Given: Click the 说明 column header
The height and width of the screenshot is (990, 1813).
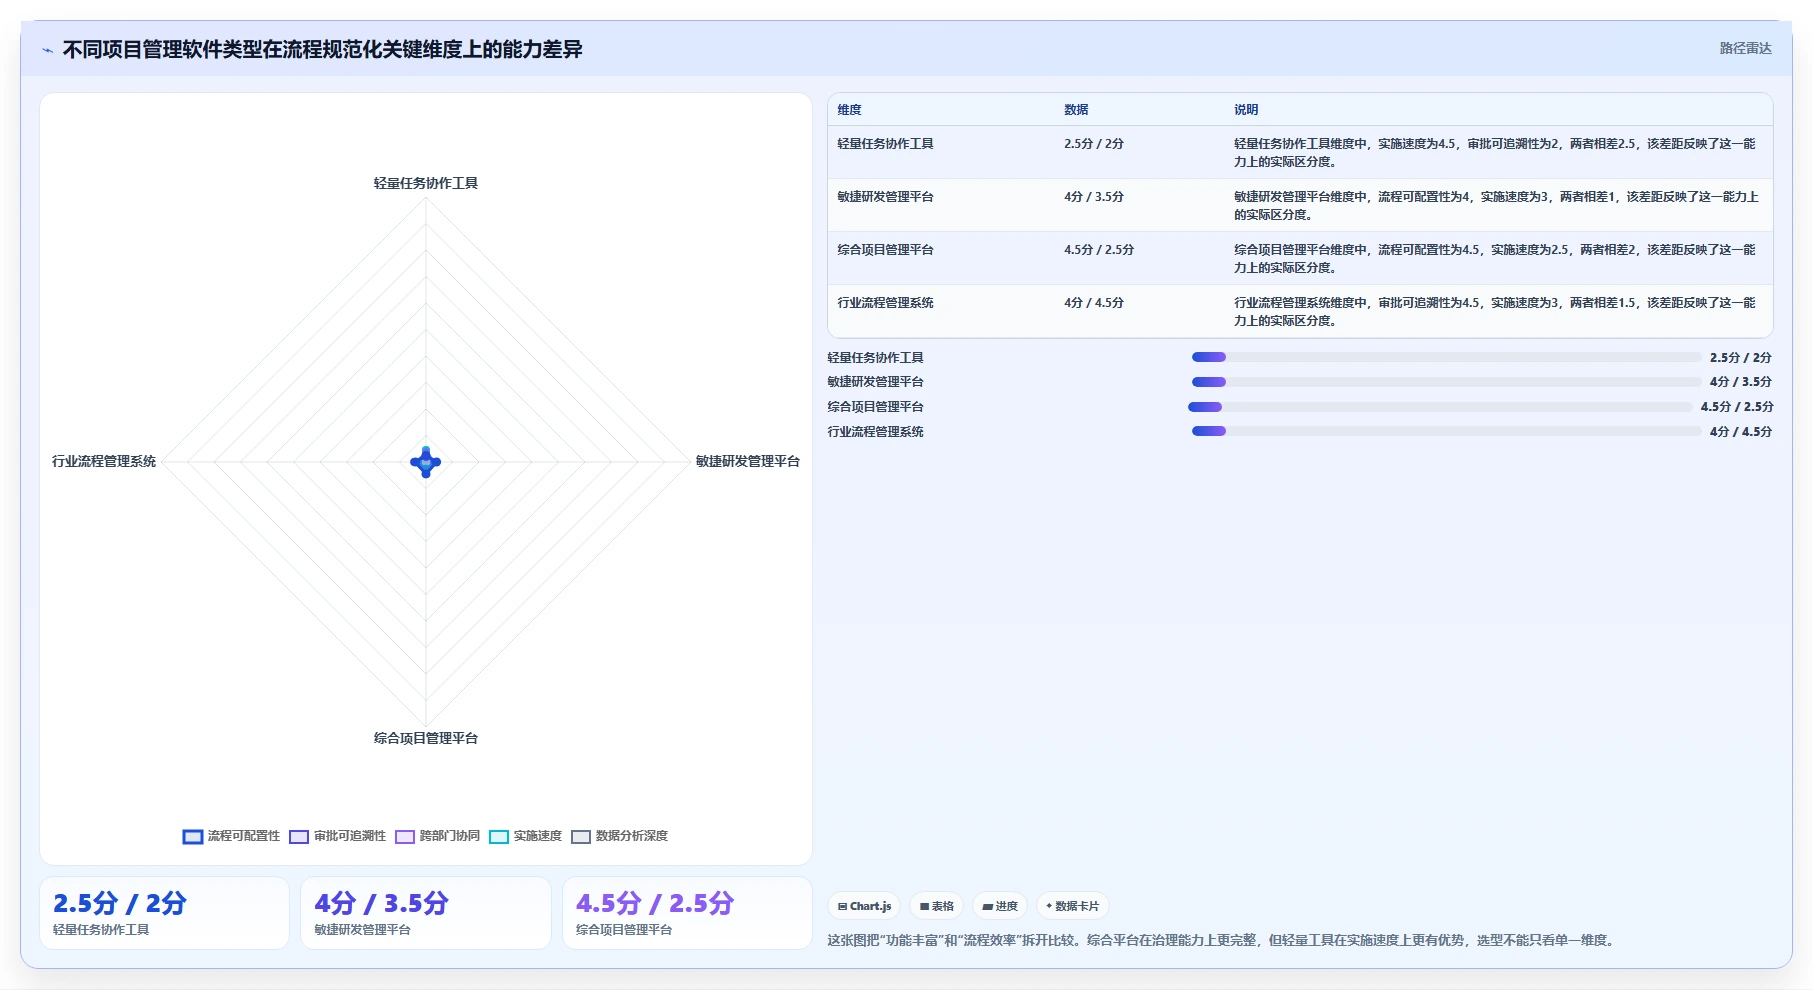Looking at the screenshot, I should [1246, 110].
